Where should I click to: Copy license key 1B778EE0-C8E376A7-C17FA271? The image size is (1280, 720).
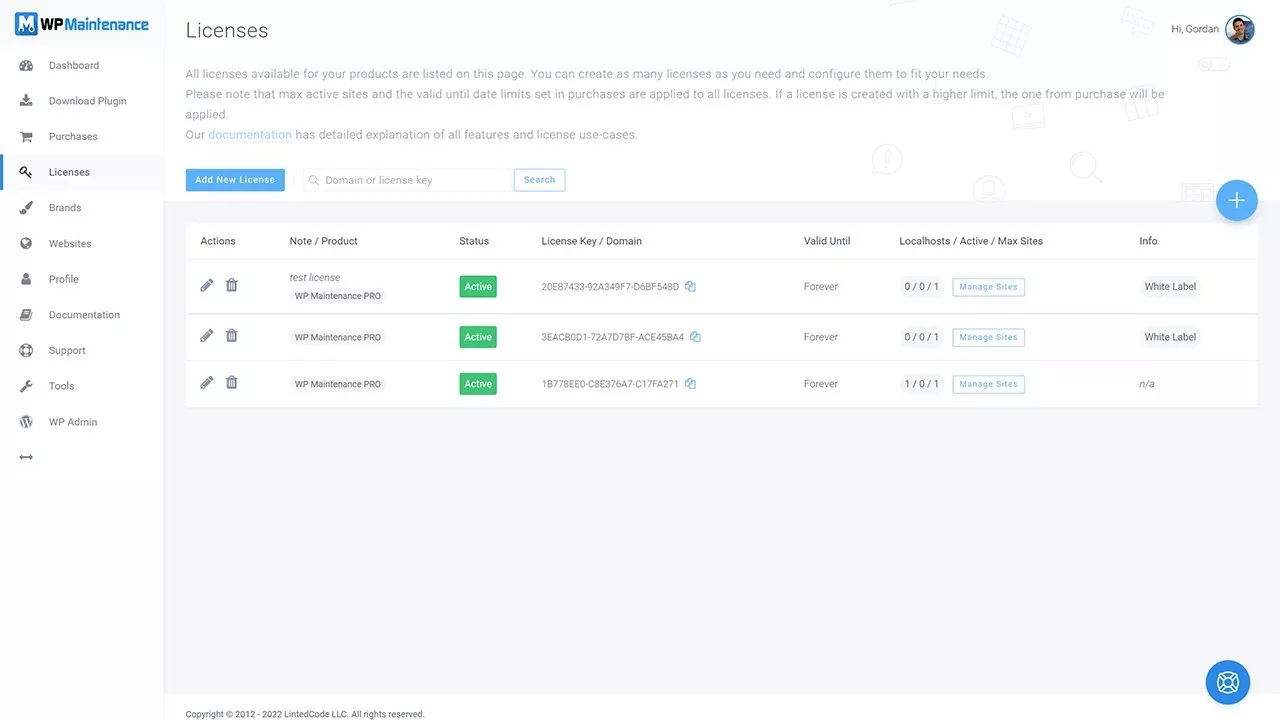(x=690, y=384)
